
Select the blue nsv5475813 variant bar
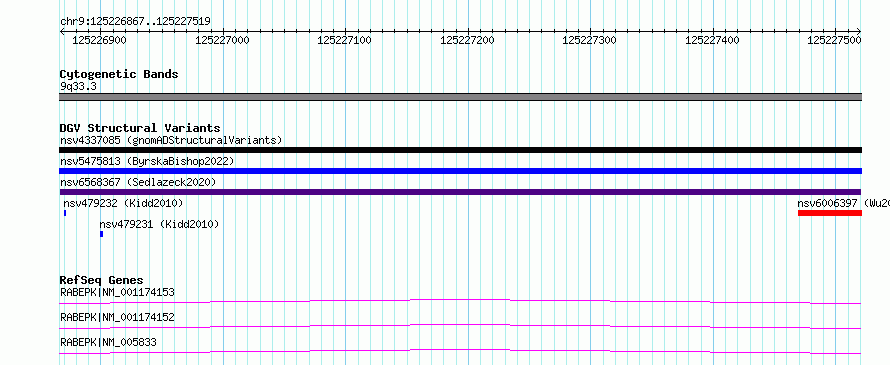460,171
